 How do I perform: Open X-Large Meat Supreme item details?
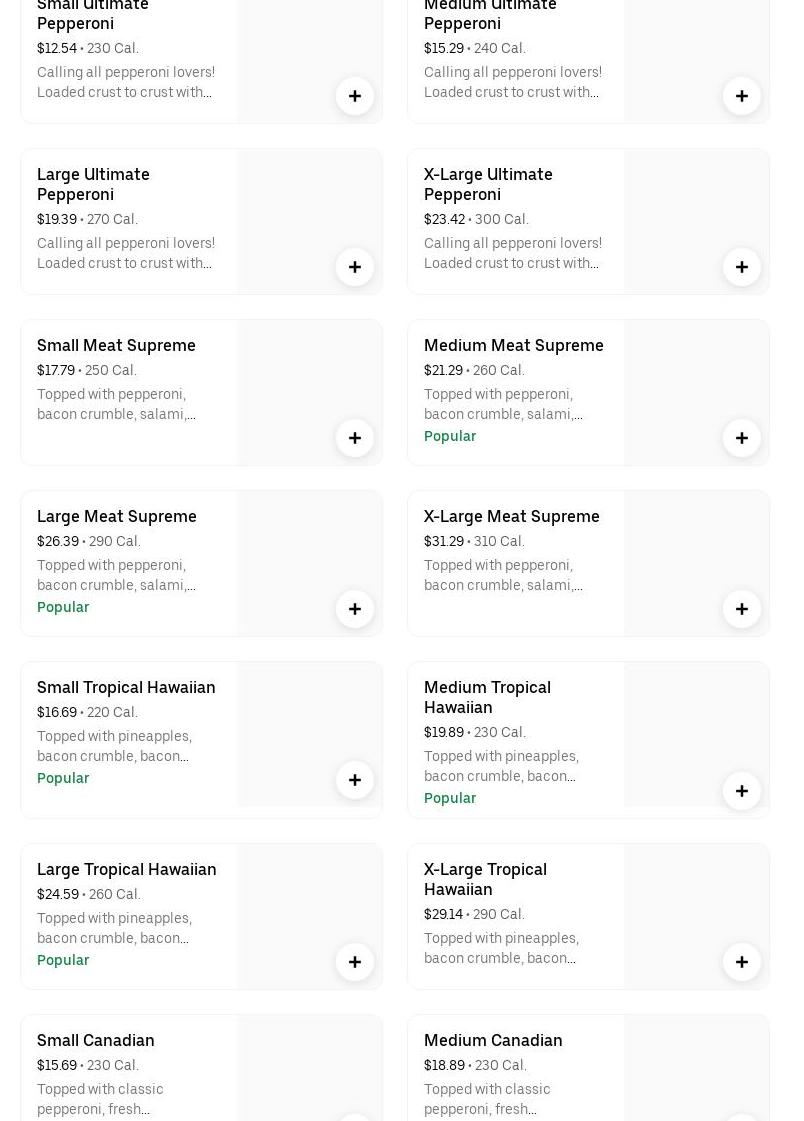click(511, 516)
